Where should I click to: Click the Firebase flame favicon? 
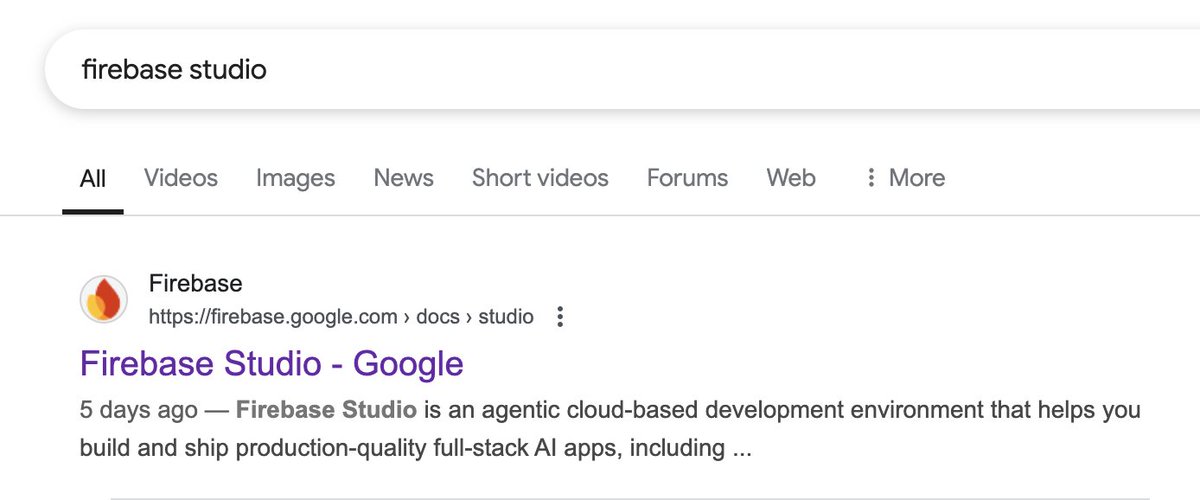(104, 300)
